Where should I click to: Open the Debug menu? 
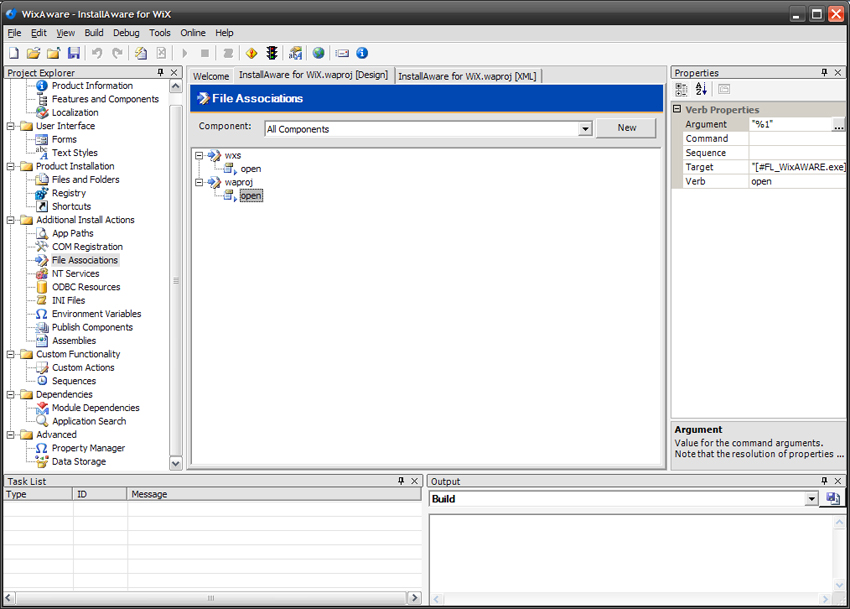126,33
